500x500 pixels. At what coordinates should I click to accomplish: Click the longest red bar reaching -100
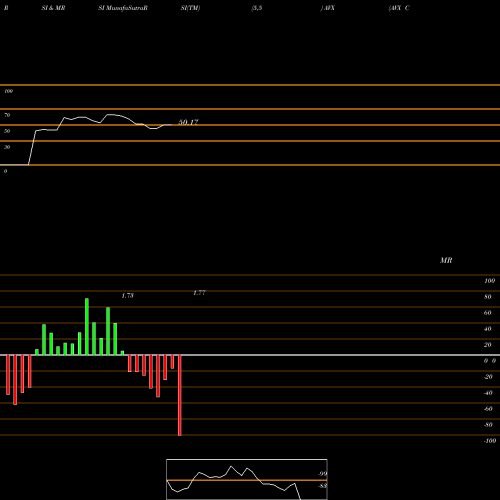180,395
